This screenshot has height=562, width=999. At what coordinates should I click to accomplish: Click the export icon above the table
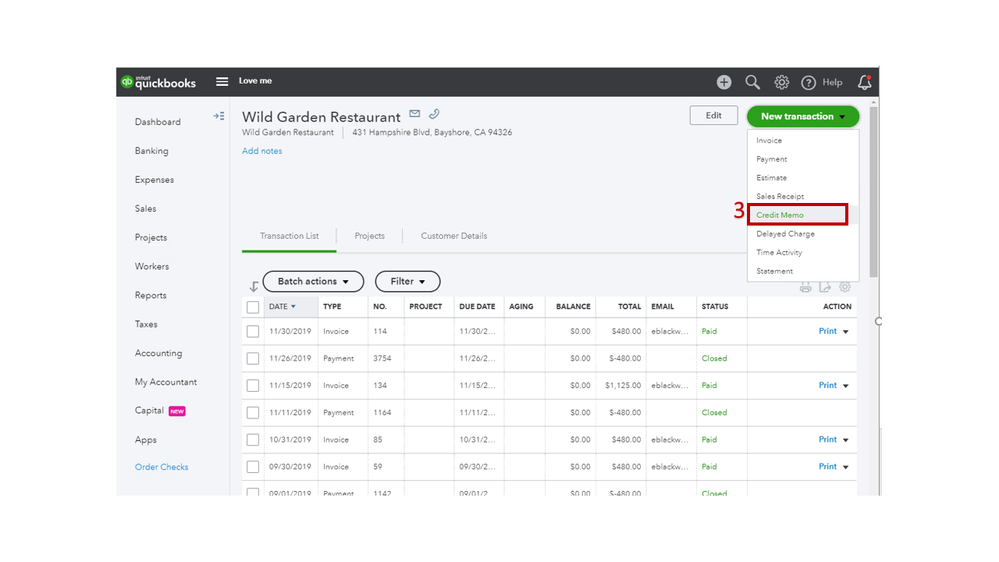pos(825,287)
